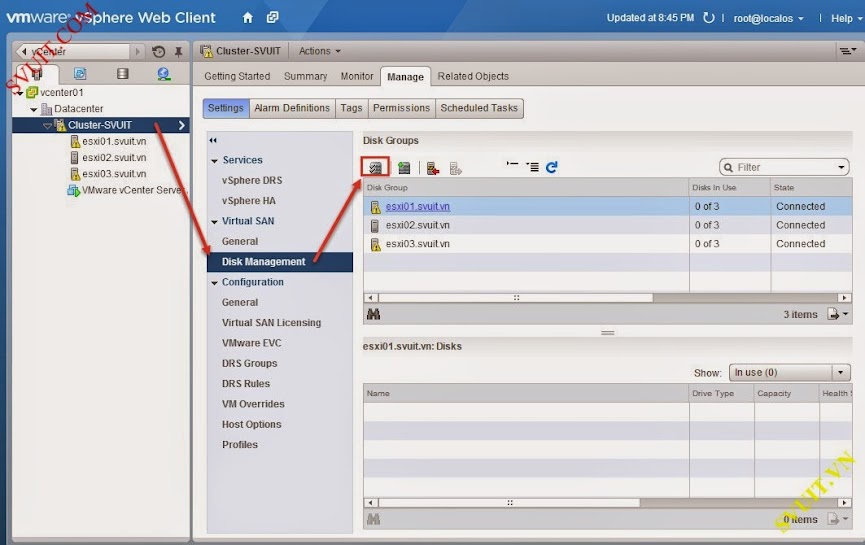Open the esxi01.svuit.vn link in Disk Groups
The image size is (865, 545).
pyautogui.click(x=418, y=206)
